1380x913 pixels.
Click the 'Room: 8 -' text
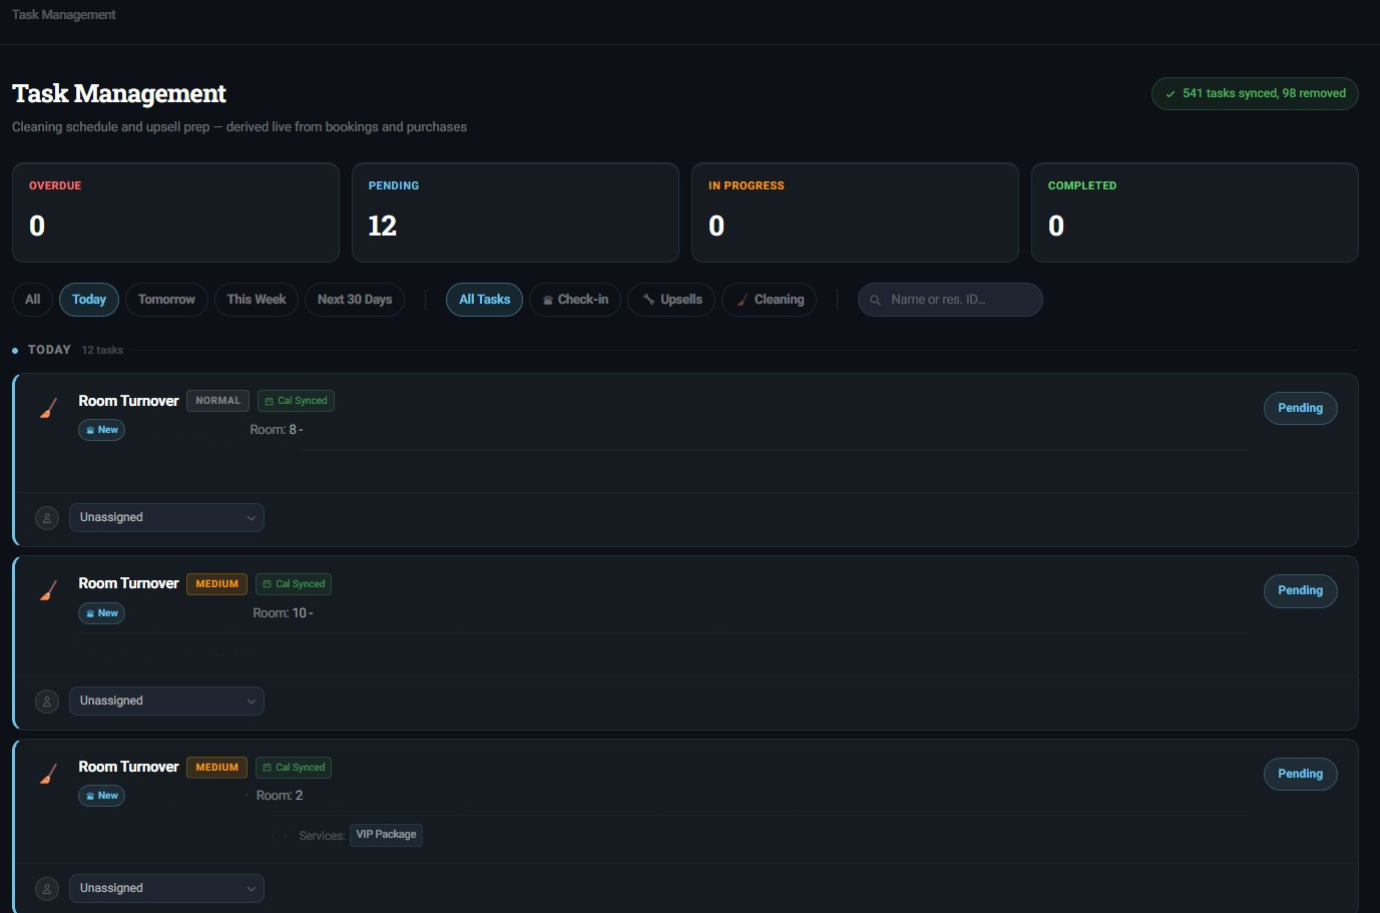click(276, 430)
